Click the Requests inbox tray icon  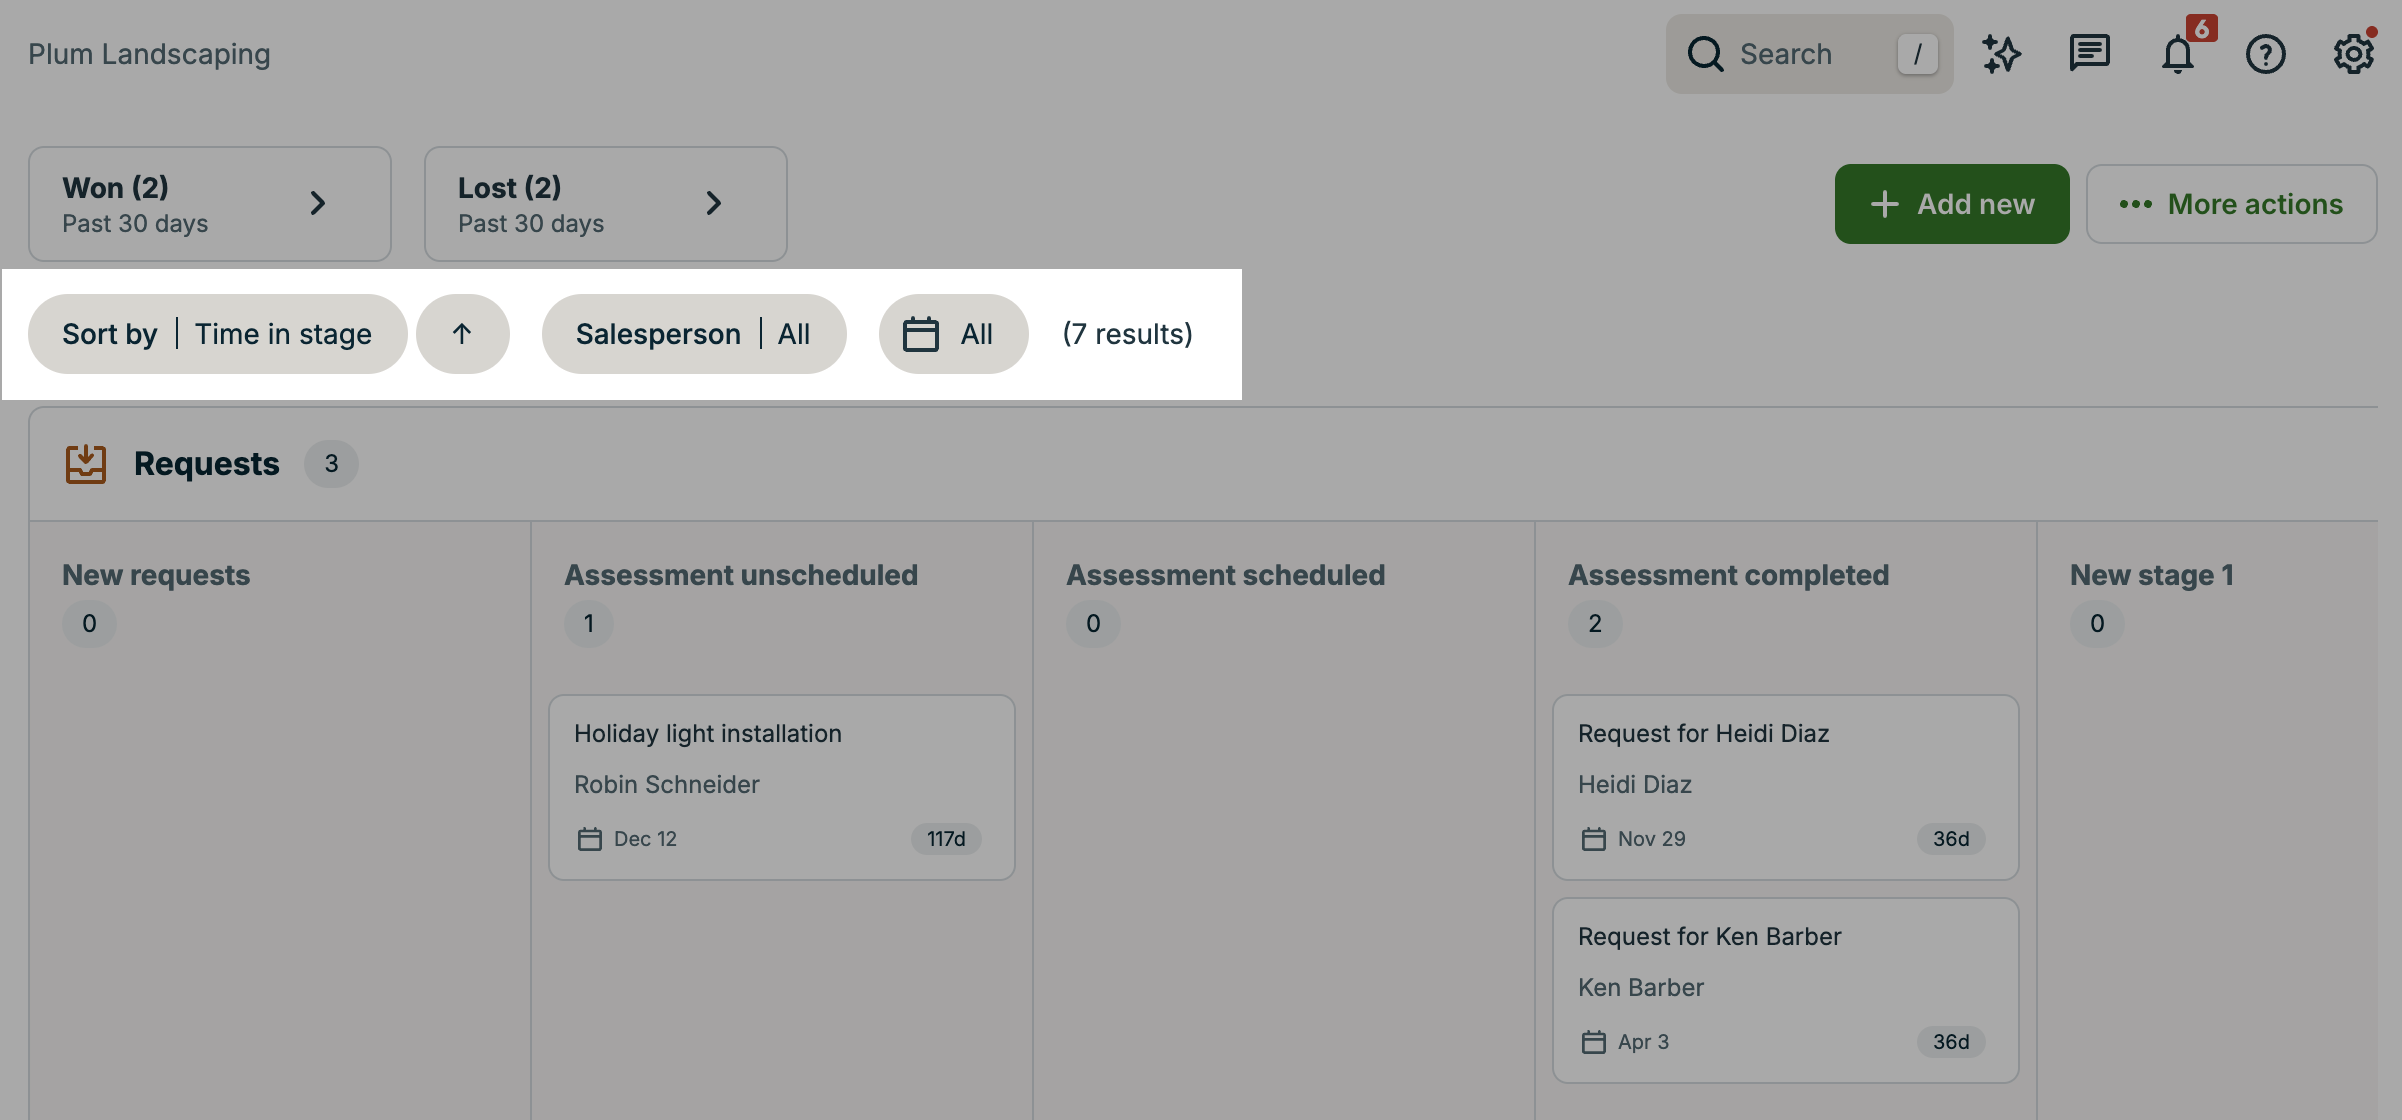(x=86, y=464)
